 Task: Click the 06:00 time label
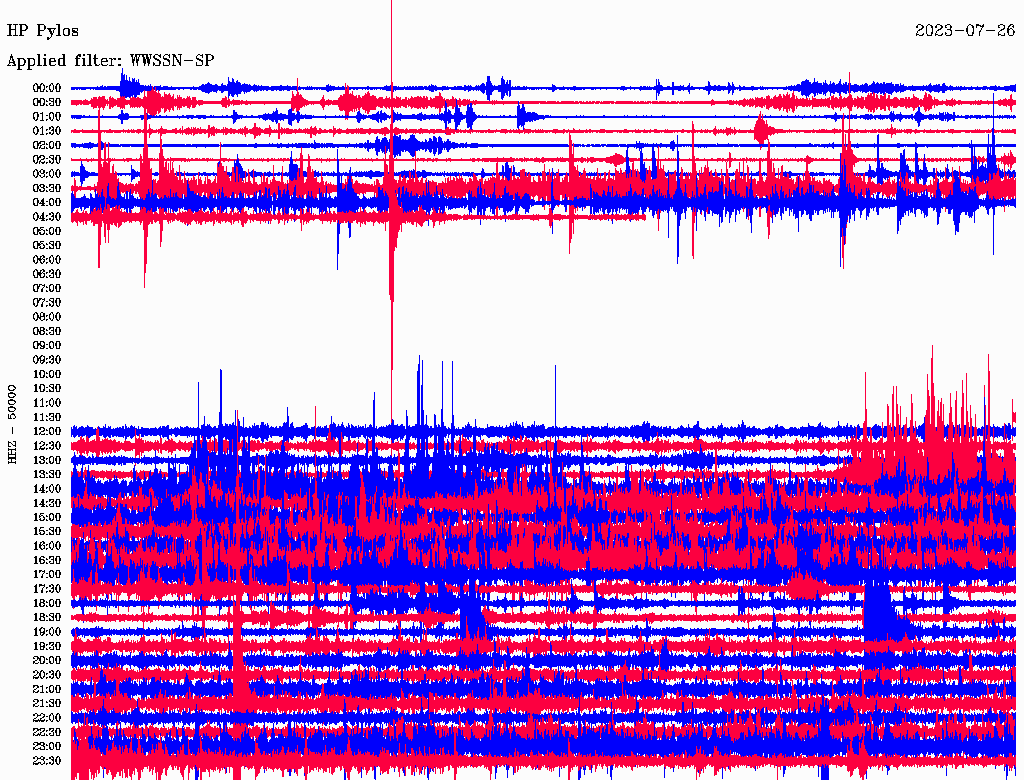[47, 259]
